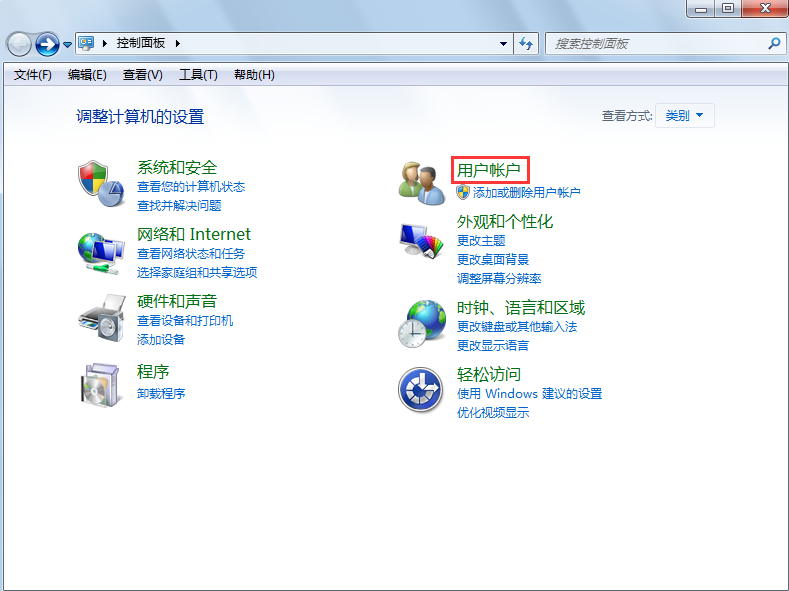Click the System and Security shield icon
This screenshot has width=789, height=591.
point(101,180)
